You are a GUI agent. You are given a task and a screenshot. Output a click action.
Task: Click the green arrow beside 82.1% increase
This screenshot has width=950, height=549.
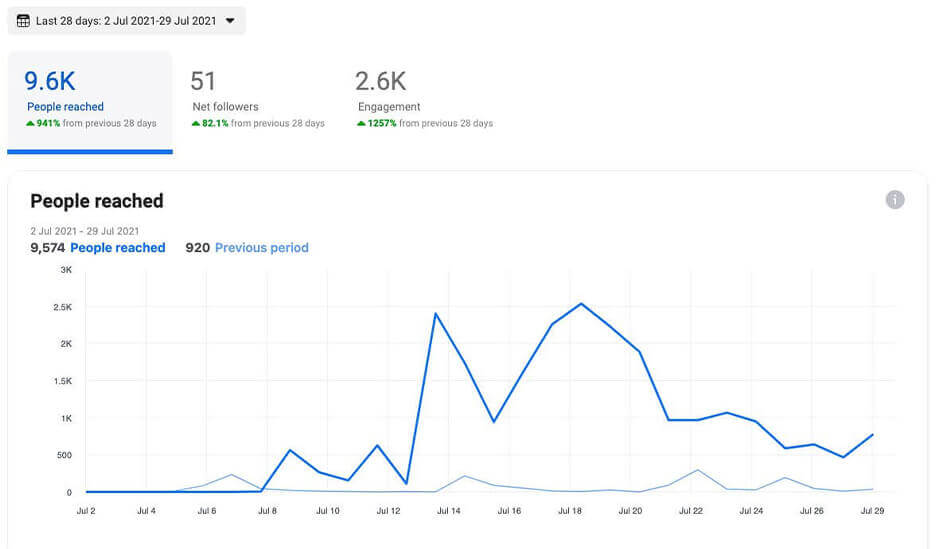[196, 124]
